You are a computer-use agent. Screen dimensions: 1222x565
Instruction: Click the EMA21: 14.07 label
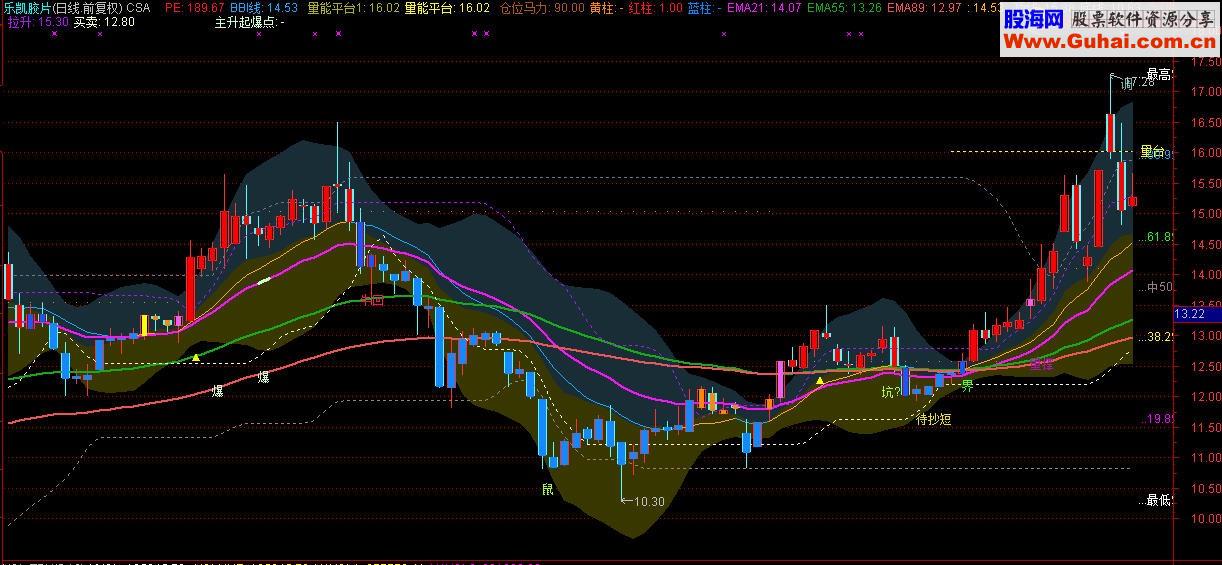[763, 7]
